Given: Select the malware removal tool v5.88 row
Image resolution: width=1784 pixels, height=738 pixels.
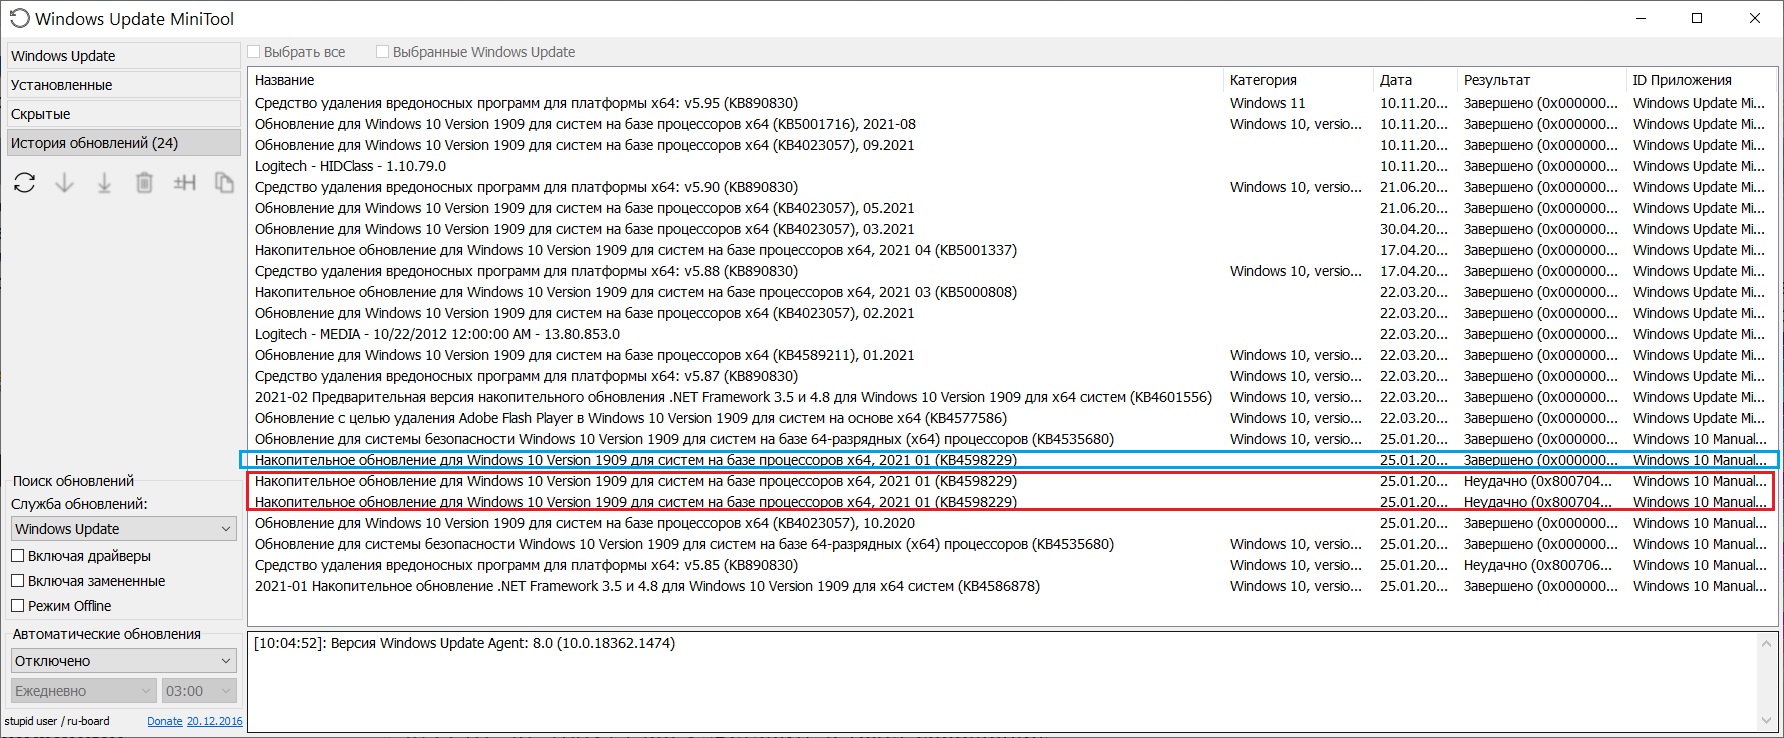Looking at the screenshot, I should point(1012,271).
